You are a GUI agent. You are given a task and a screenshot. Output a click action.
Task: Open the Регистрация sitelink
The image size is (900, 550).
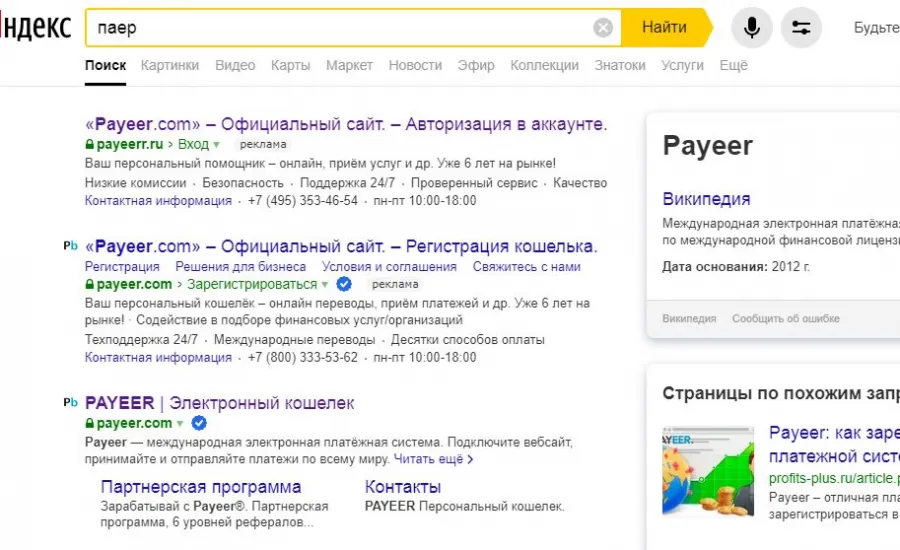tap(122, 266)
